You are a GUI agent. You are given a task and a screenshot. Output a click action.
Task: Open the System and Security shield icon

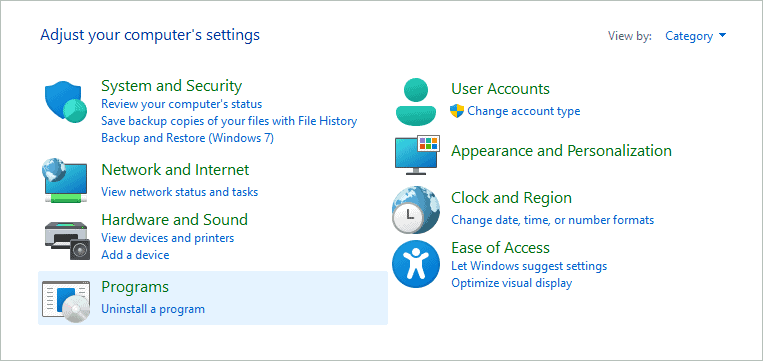[66, 103]
